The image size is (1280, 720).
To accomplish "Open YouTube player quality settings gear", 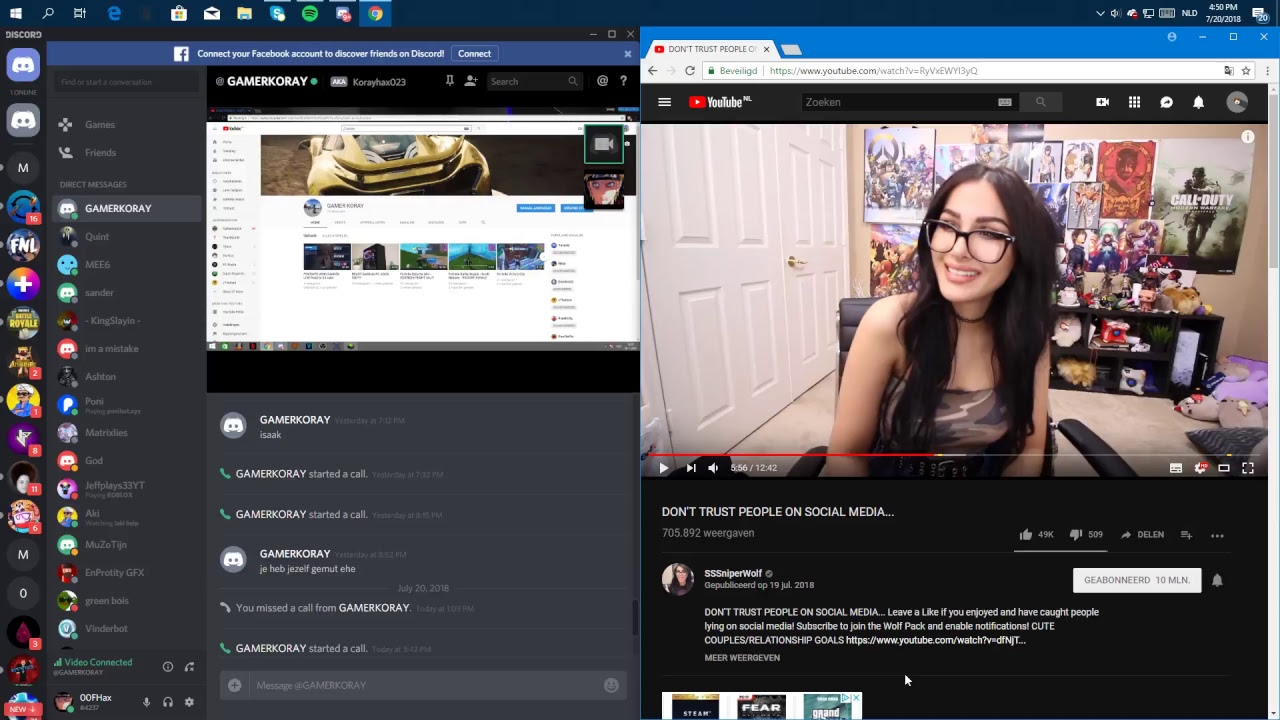I will click(1200, 468).
